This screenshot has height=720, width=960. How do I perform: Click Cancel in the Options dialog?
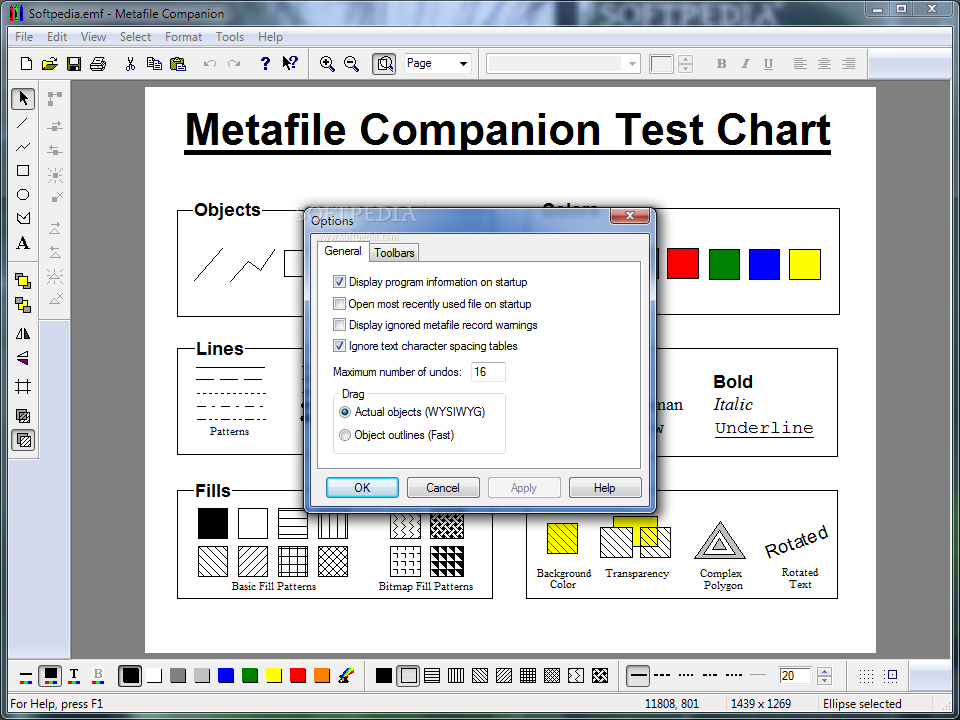pos(443,487)
